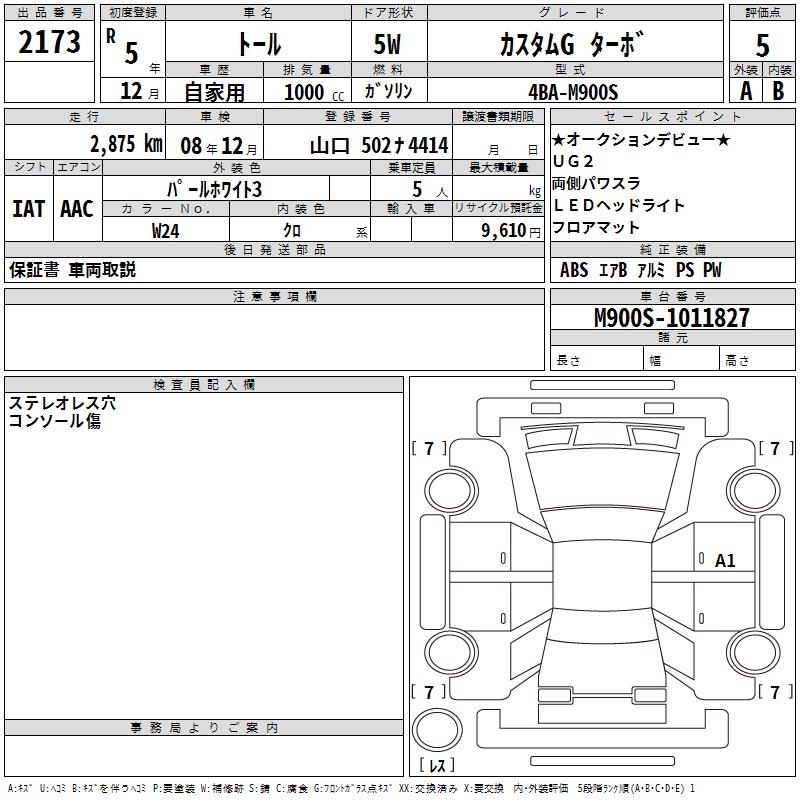Select the 検査員記入欄 header
Viewport: 800px width, 800px height.
pyautogui.click(x=204, y=385)
